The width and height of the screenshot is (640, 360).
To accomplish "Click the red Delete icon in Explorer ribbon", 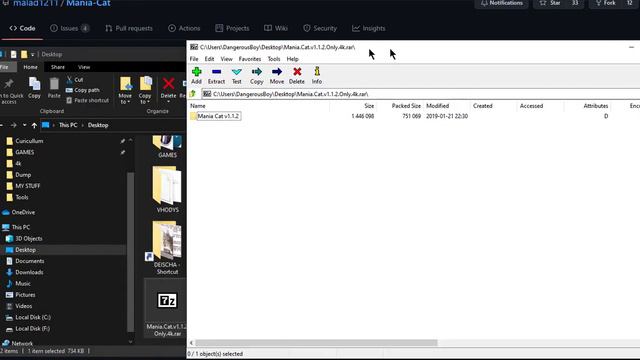I will [x=168, y=84].
